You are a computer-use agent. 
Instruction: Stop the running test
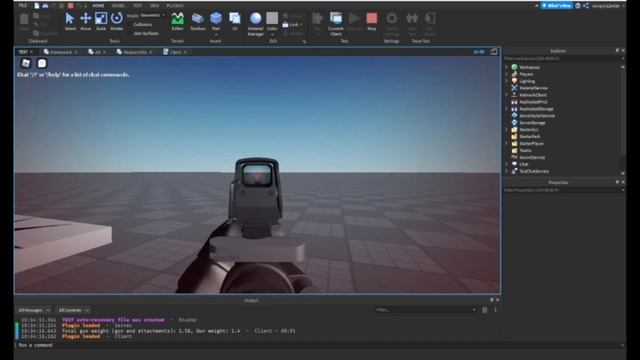click(x=371, y=21)
